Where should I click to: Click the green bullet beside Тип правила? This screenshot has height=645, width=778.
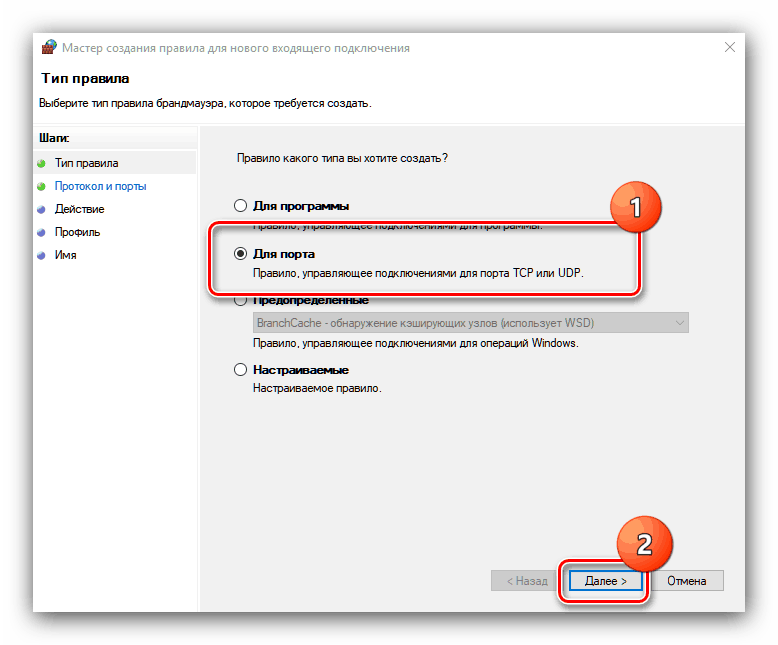[x=42, y=163]
